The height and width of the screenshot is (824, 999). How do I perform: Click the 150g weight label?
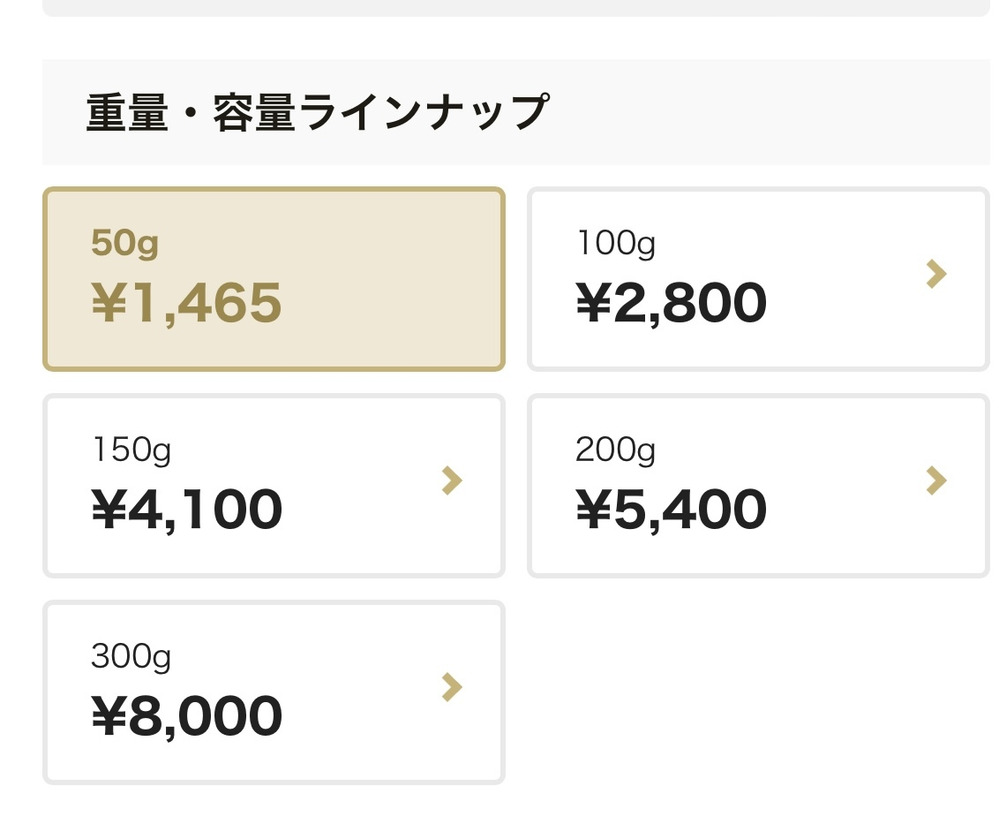[x=131, y=450]
